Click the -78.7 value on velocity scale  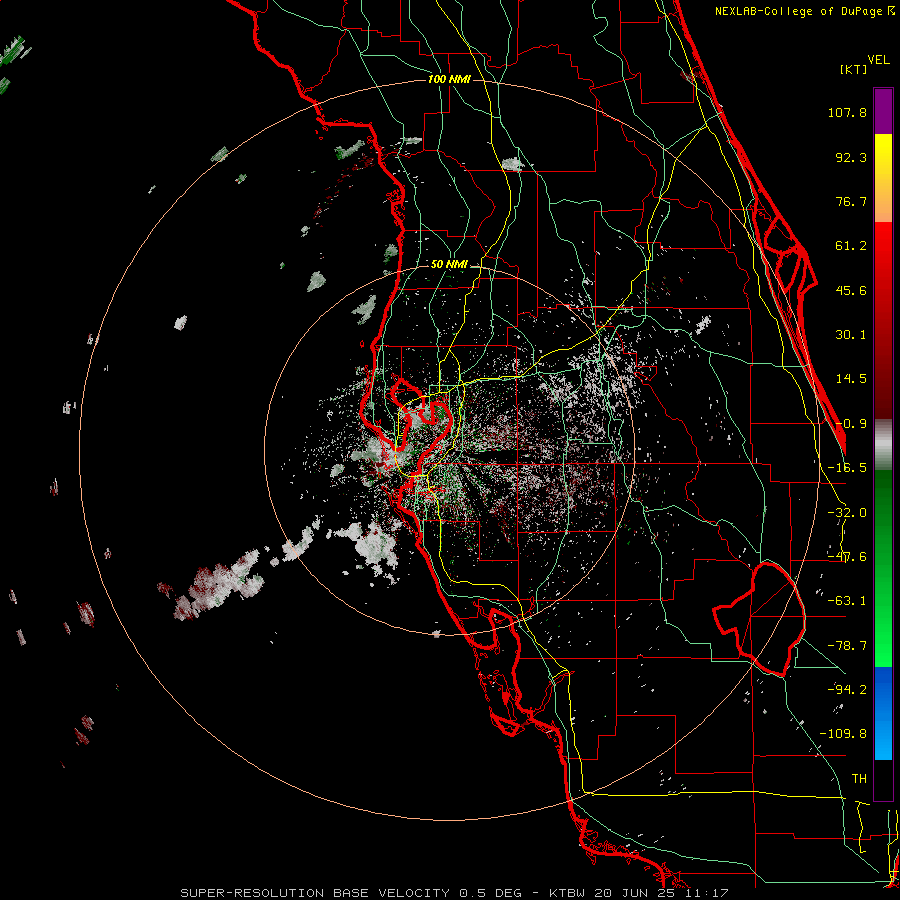point(847,646)
